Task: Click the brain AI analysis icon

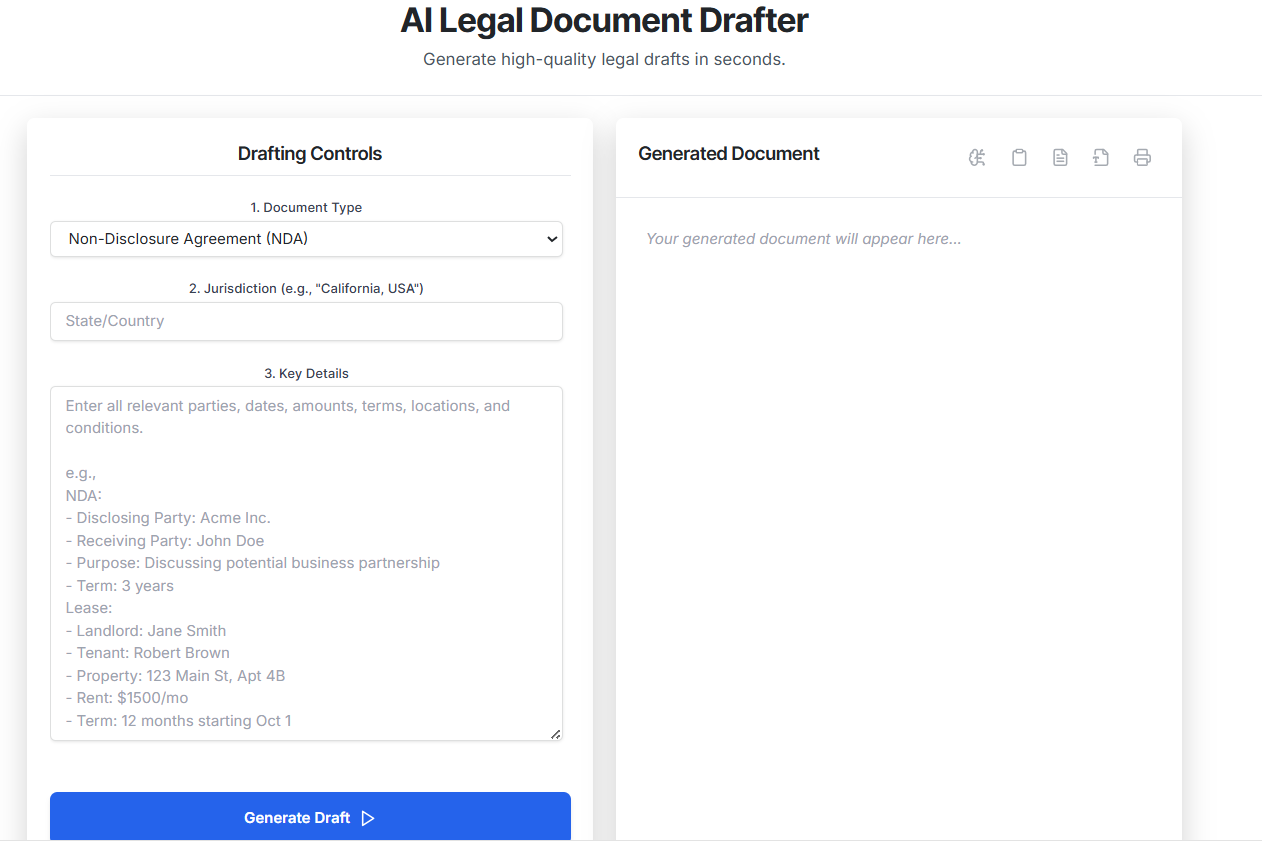Action: (x=978, y=157)
